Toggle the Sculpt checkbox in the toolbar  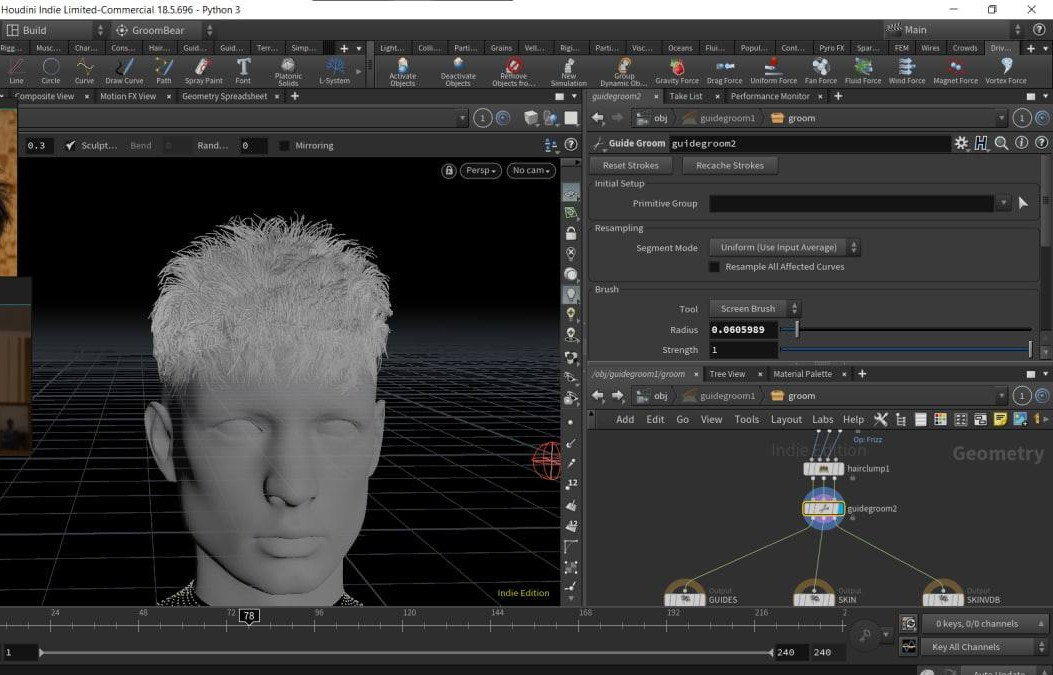[70, 146]
